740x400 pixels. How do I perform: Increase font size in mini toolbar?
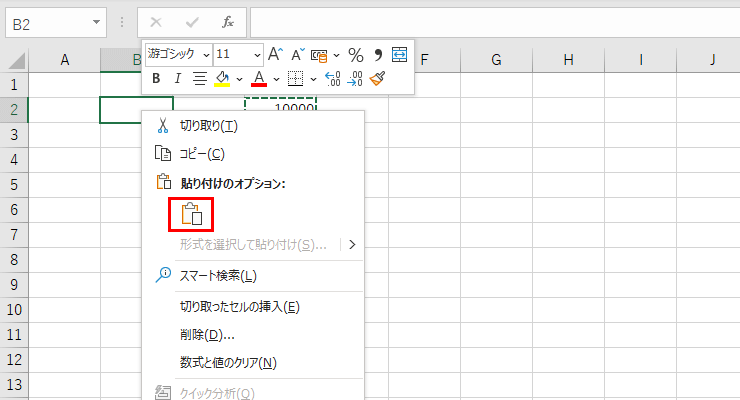coord(276,54)
